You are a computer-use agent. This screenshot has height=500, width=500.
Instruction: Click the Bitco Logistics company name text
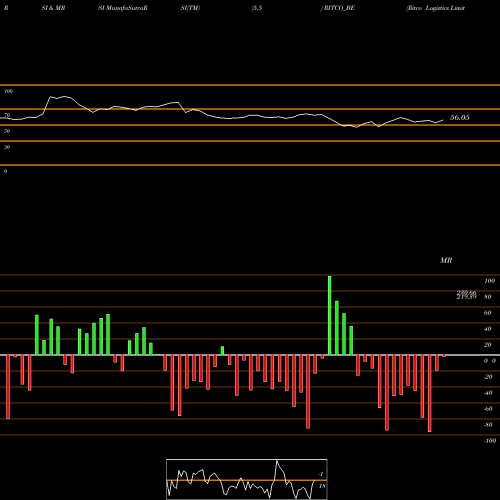coord(435,8)
